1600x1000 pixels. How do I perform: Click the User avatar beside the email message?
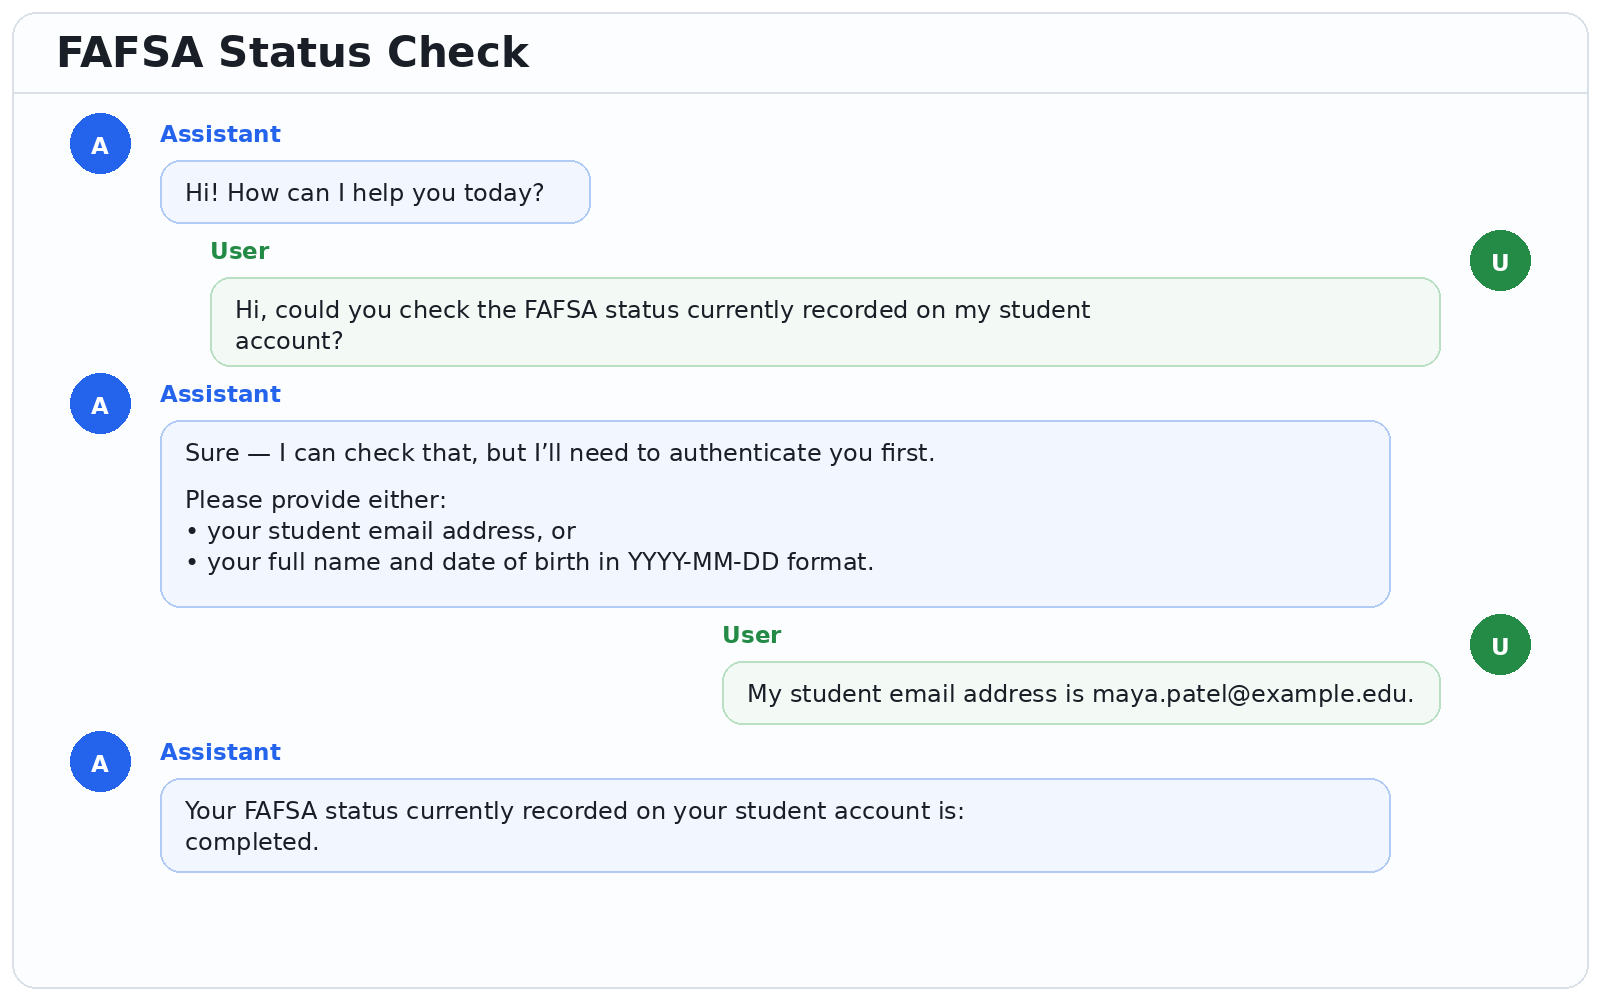[x=1500, y=645]
